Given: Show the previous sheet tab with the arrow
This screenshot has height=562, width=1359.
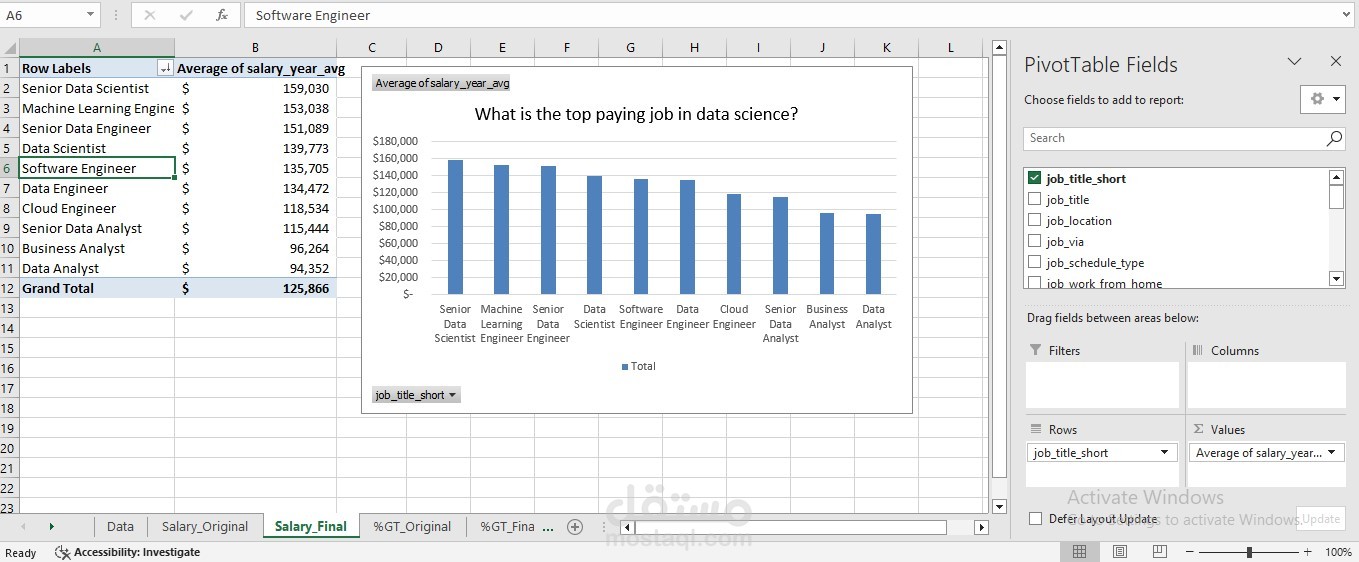Looking at the screenshot, I should [23, 527].
